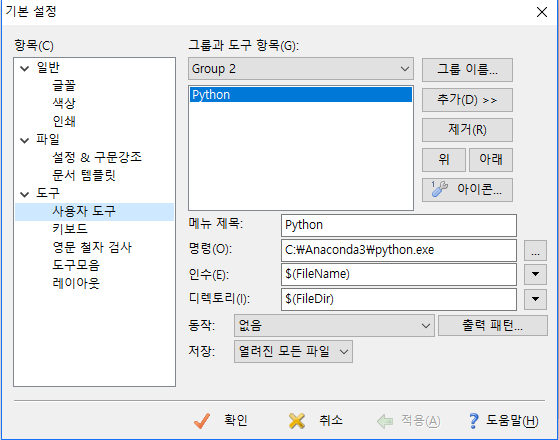Click the 출력 패턴... button
This screenshot has width=559, height=440.
(x=493, y=325)
